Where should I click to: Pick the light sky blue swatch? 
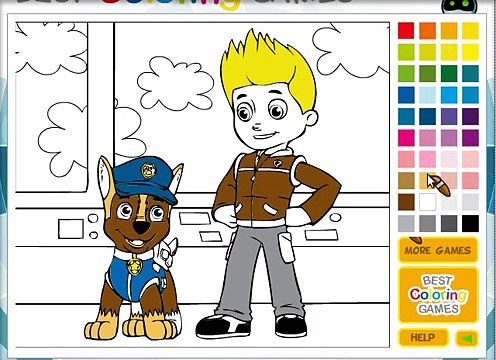[427, 95]
